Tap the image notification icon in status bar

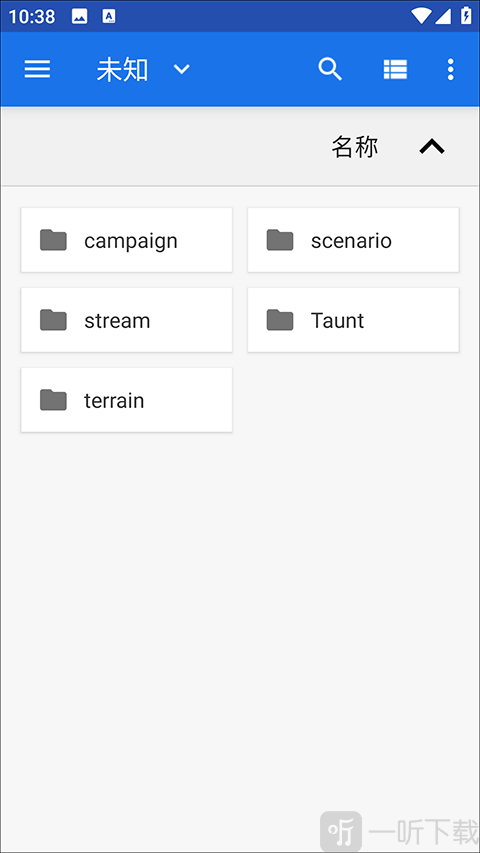[x=79, y=16]
